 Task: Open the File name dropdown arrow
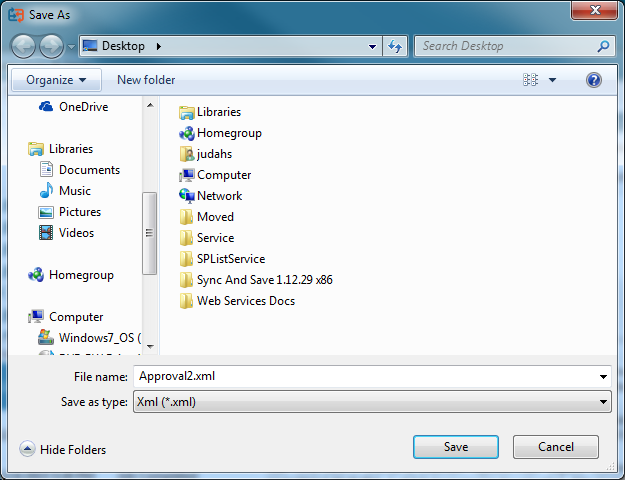click(603, 377)
